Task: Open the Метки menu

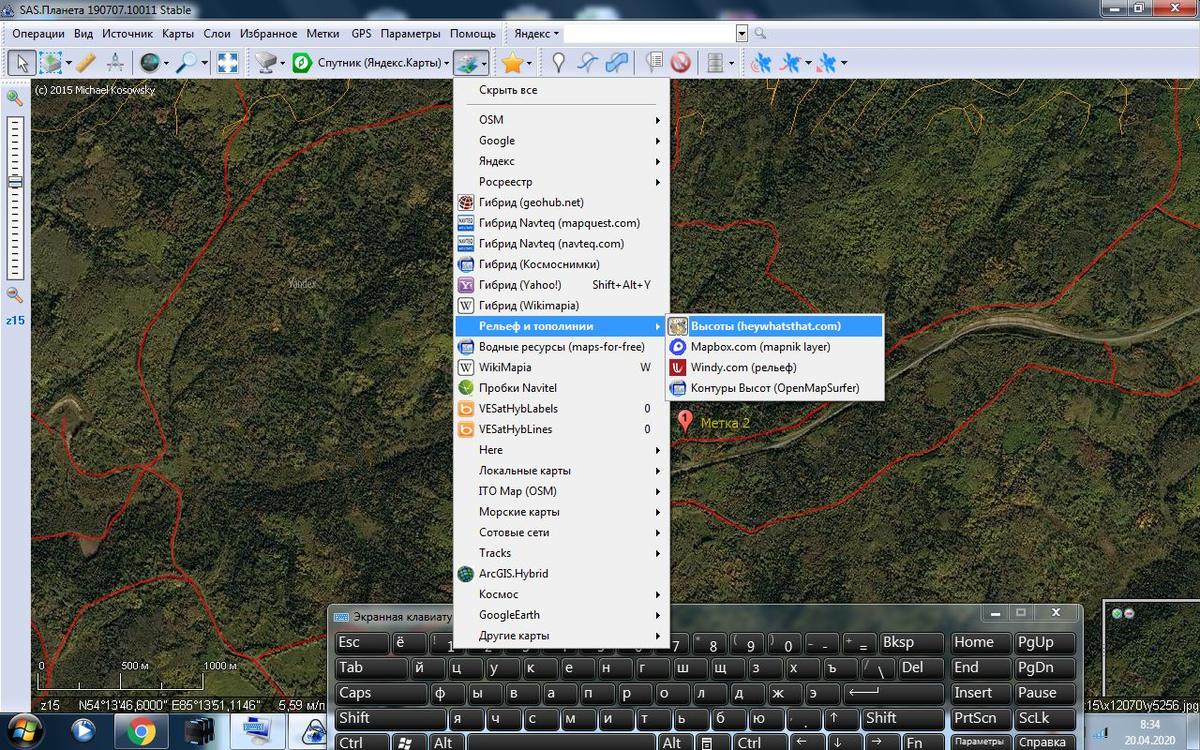Action: coord(323,33)
